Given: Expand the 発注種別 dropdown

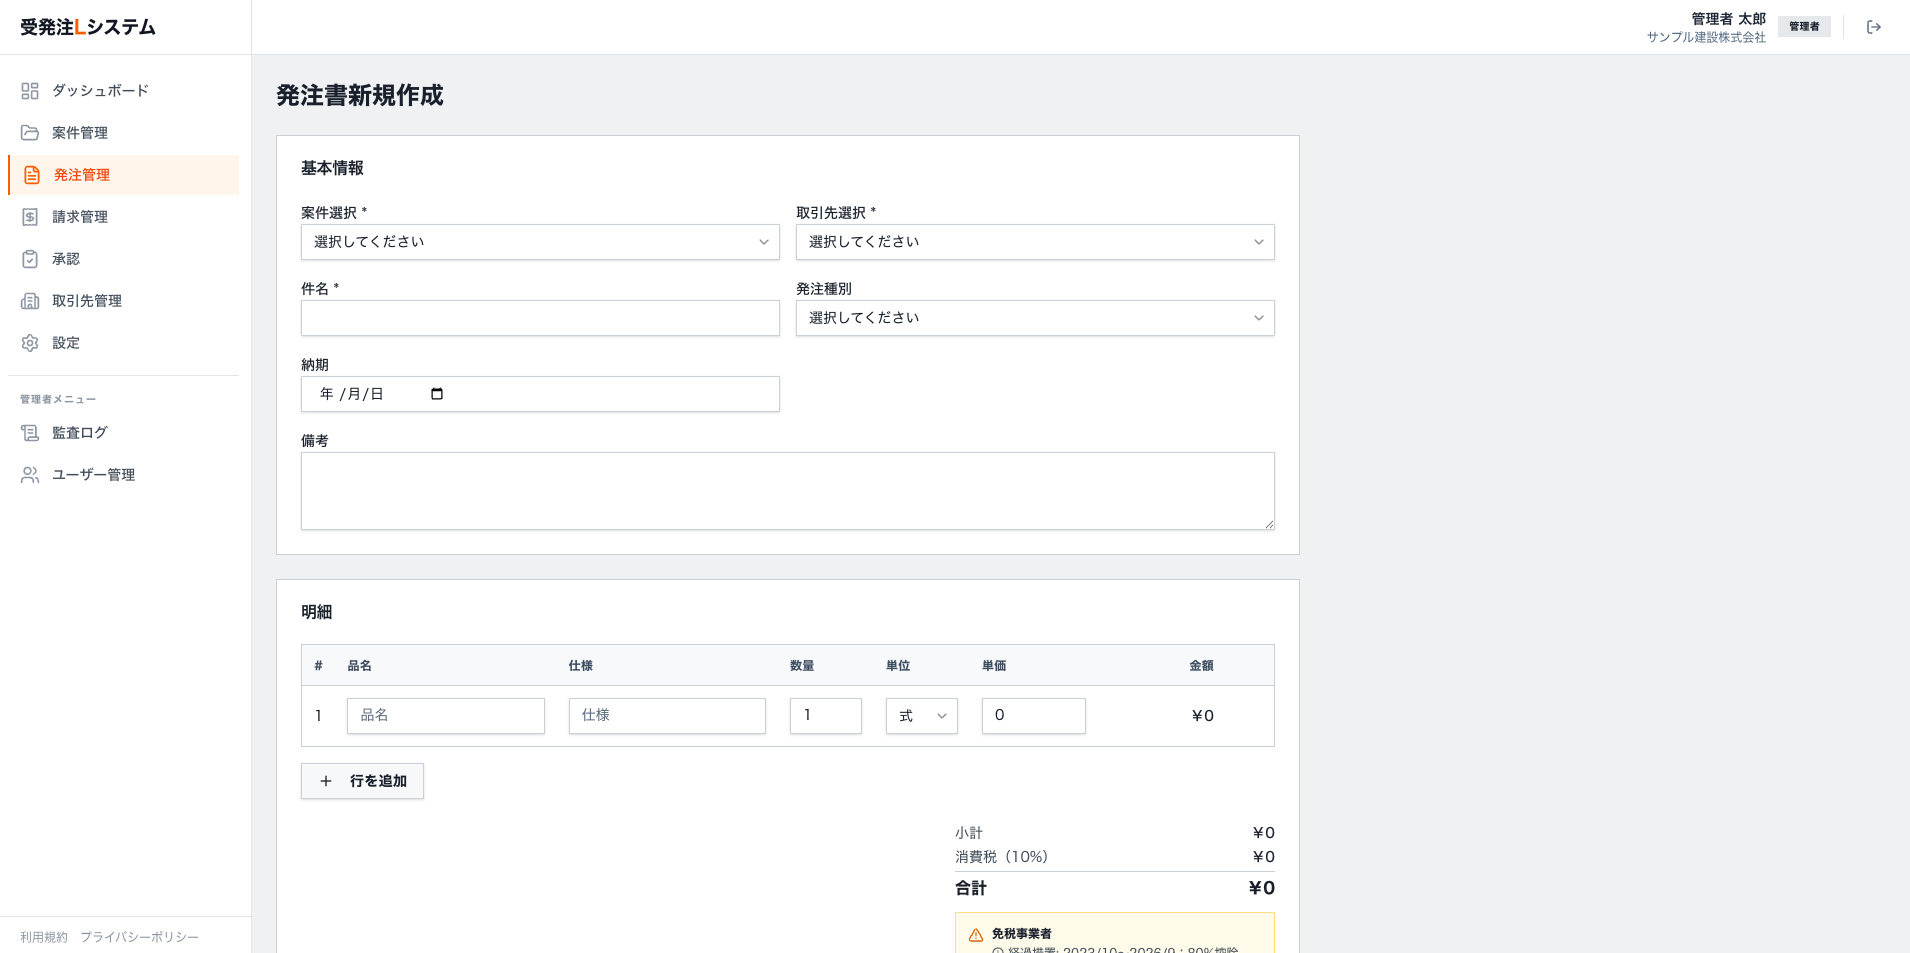Looking at the screenshot, I should 1035,318.
